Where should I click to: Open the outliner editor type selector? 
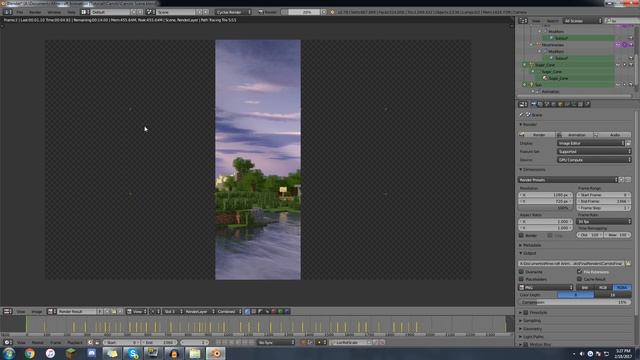pos(523,21)
